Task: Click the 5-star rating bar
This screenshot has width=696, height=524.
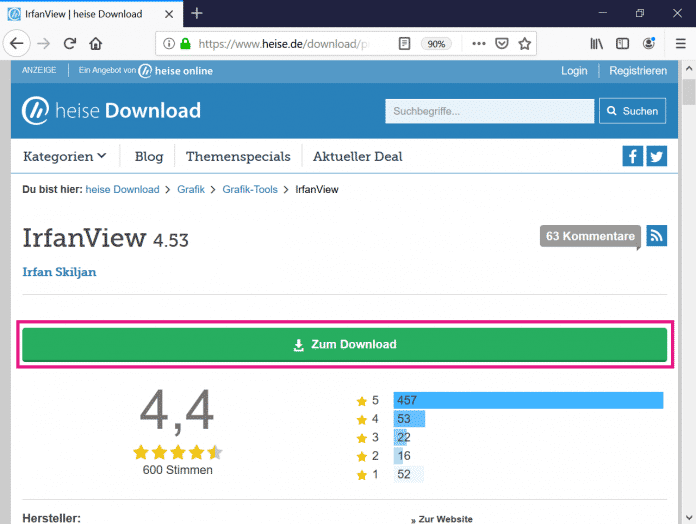Action: point(528,400)
